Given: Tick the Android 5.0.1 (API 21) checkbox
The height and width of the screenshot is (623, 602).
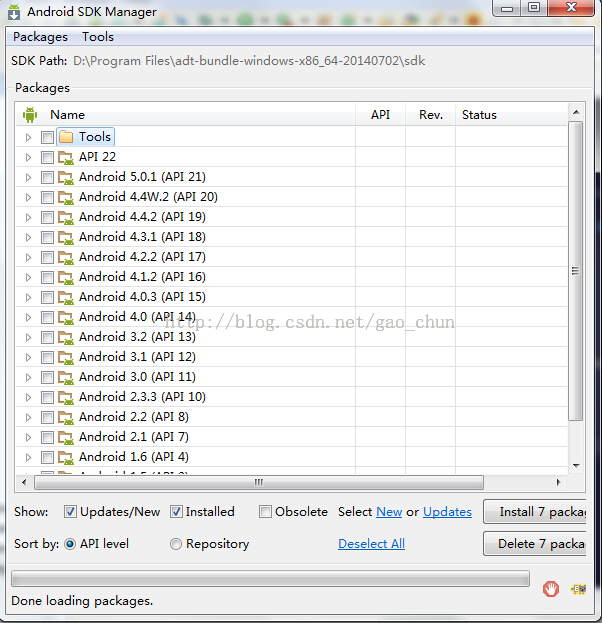Looking at the screenshot, I should pos(47,177).
